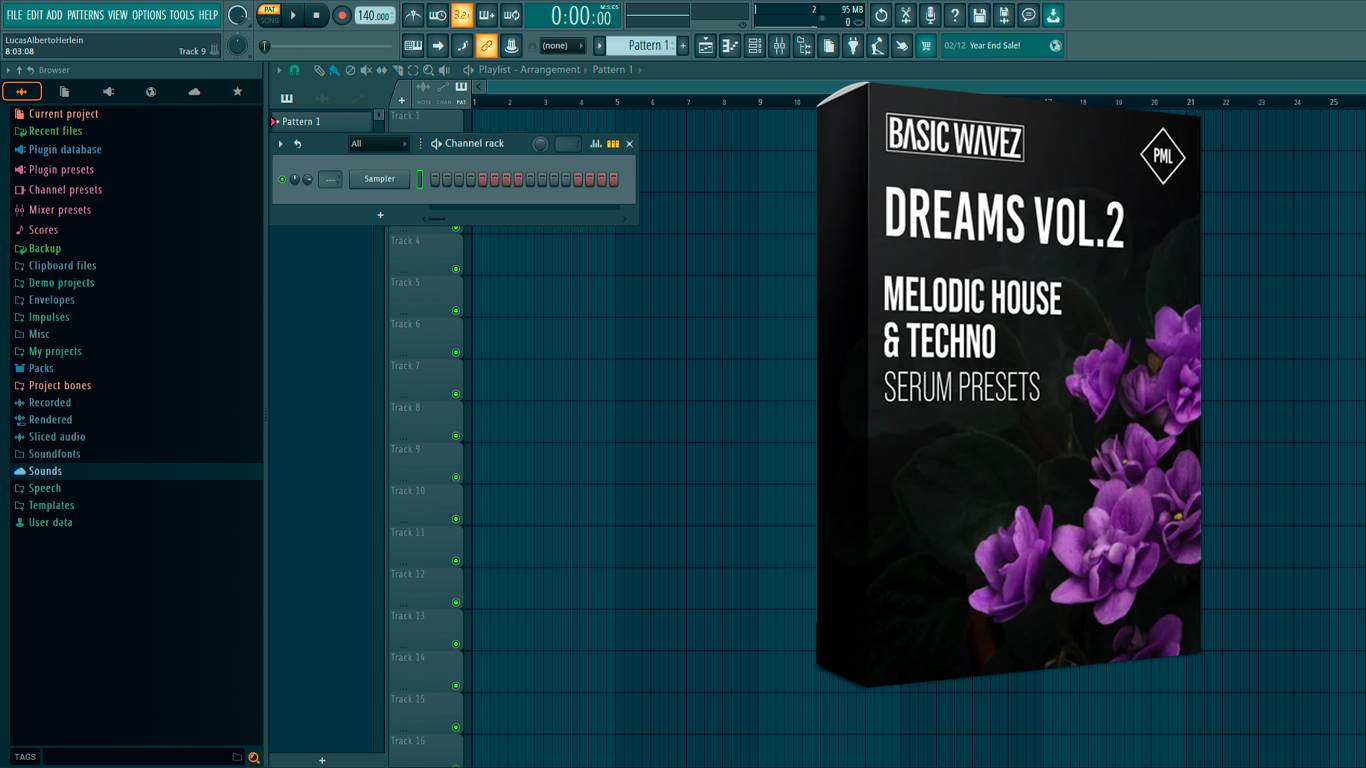Screen dimensions: 1366x768
Task: Toggle the first step button for Sampler
Action: [x=435, y=180]
